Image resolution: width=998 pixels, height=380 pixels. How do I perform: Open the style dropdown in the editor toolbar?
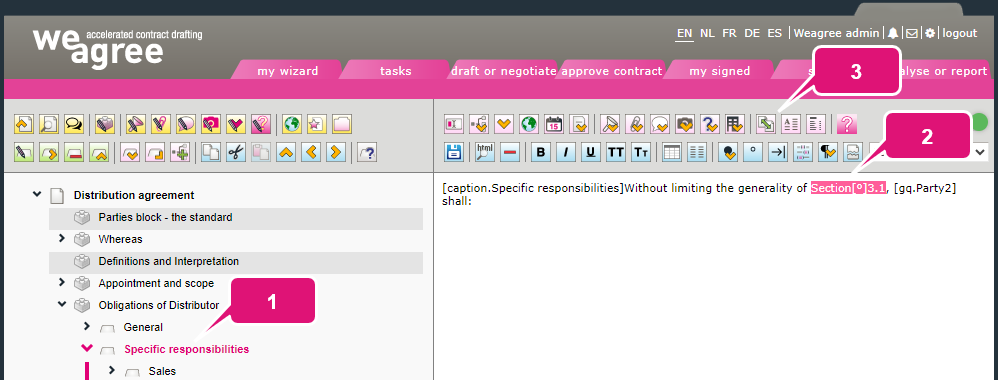[x=980, y=151]
